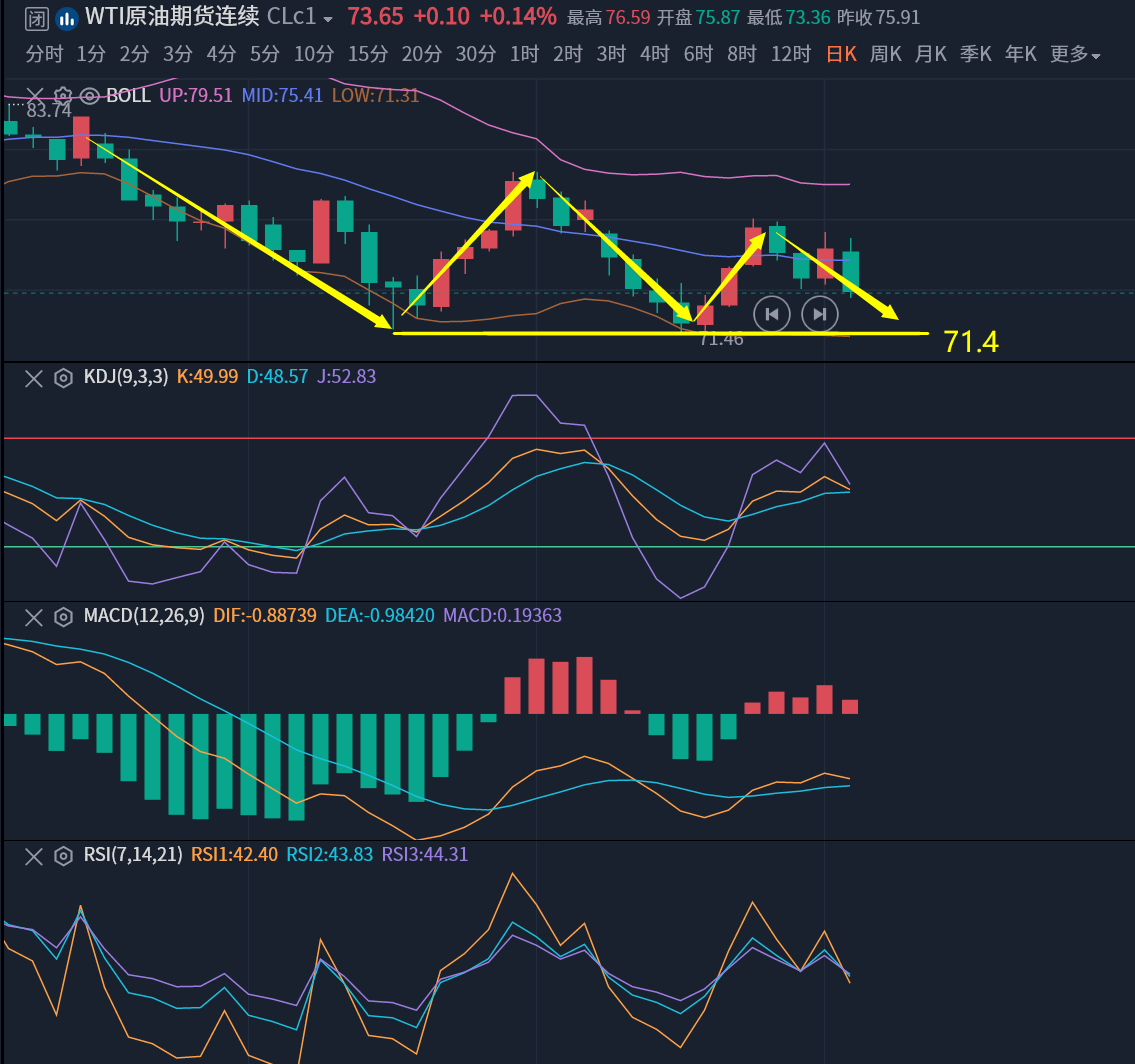Open MACD indicator settings hexagon icon
Image resolution: width=1135 pixels, height=1064 pixels.
point(64,617)
